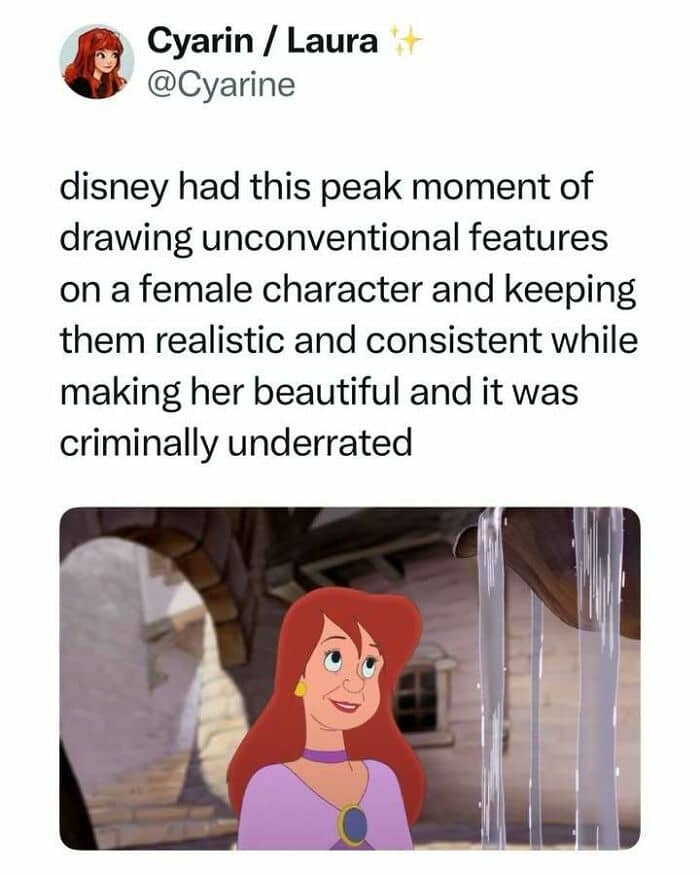This screenshot has height=875, width=700.
Task: Click the yellow earring on the character
Action: click(x=301, y=688)
